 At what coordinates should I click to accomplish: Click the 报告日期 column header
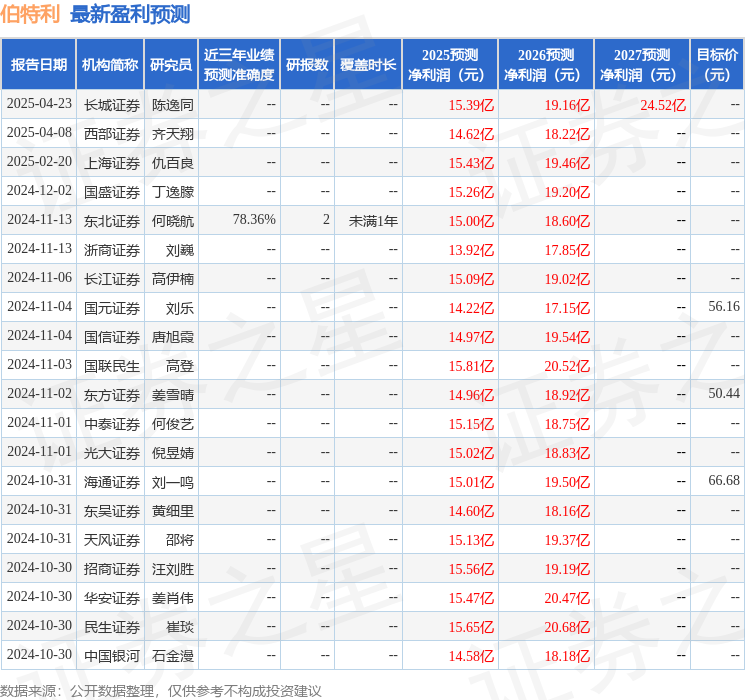click(x=38, y=65)
